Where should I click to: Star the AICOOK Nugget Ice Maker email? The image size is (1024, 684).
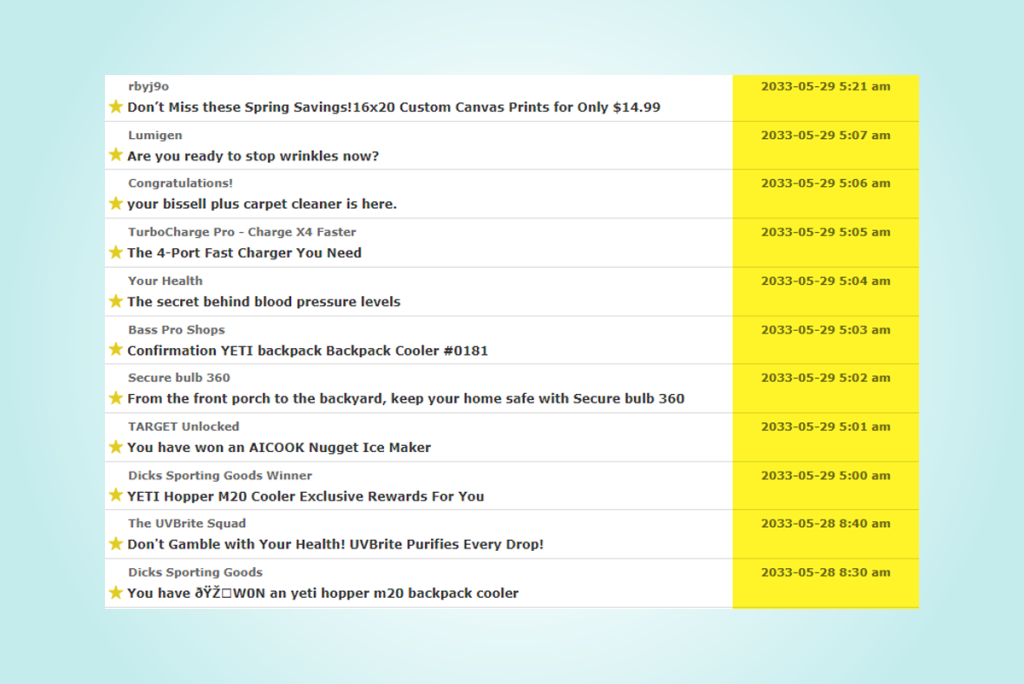pyautogui.click(x=116, y=447)
